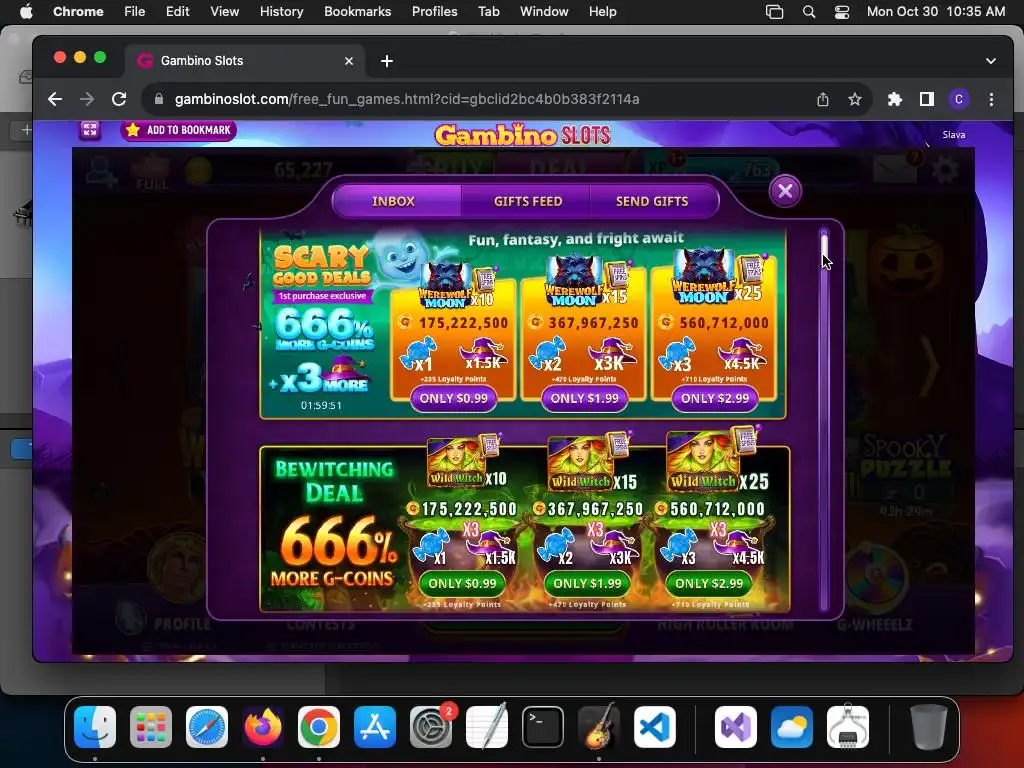This screenshot has width=1024, height=768.
Task: Open the Bookmarks menu
Action: click(357, 11)
